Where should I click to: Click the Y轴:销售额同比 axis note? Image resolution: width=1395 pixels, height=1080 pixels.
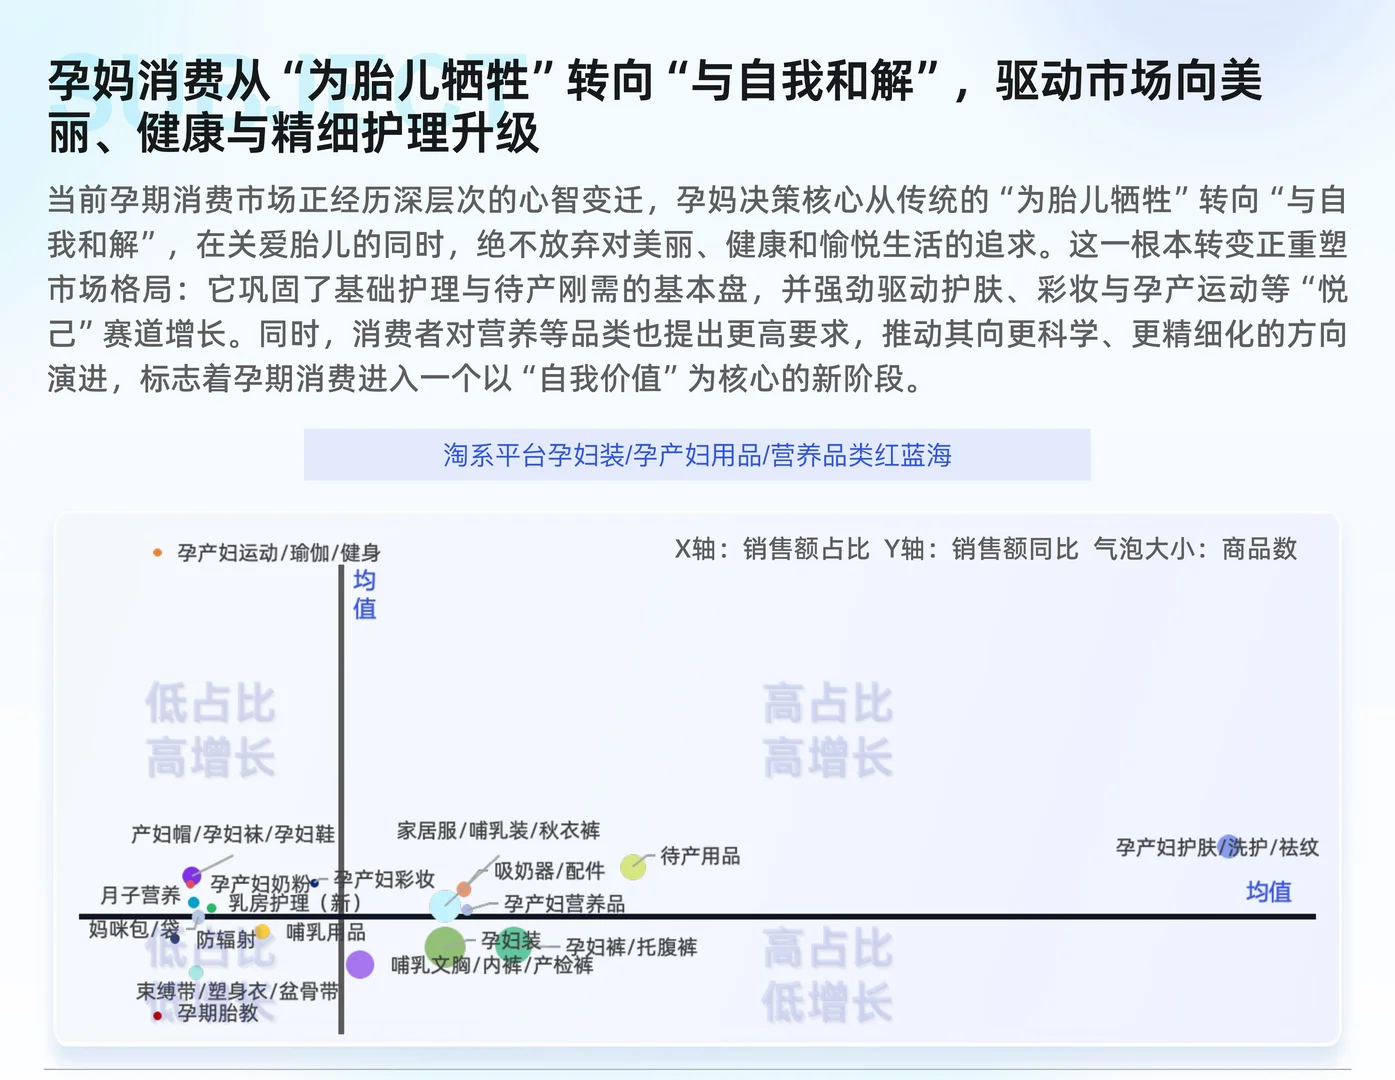point(980,549)
